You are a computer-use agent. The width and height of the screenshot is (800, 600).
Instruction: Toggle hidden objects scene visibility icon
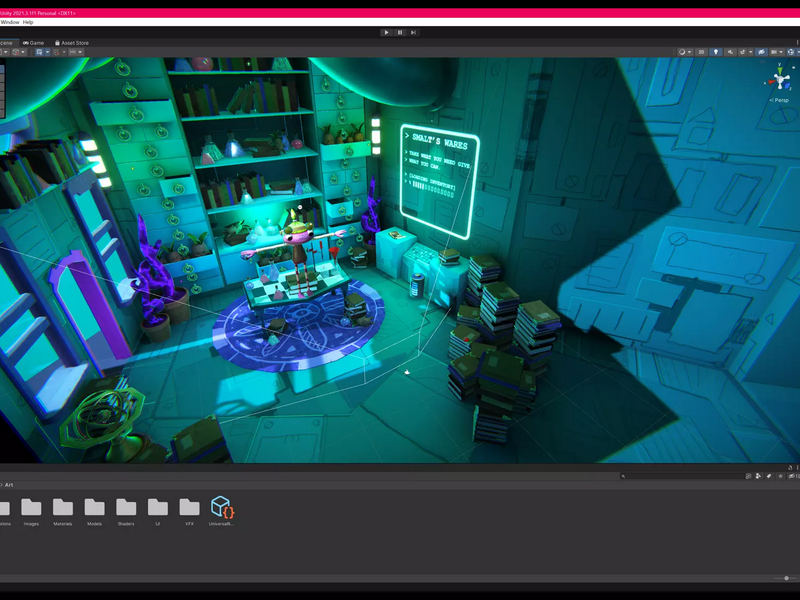point(761,52)
